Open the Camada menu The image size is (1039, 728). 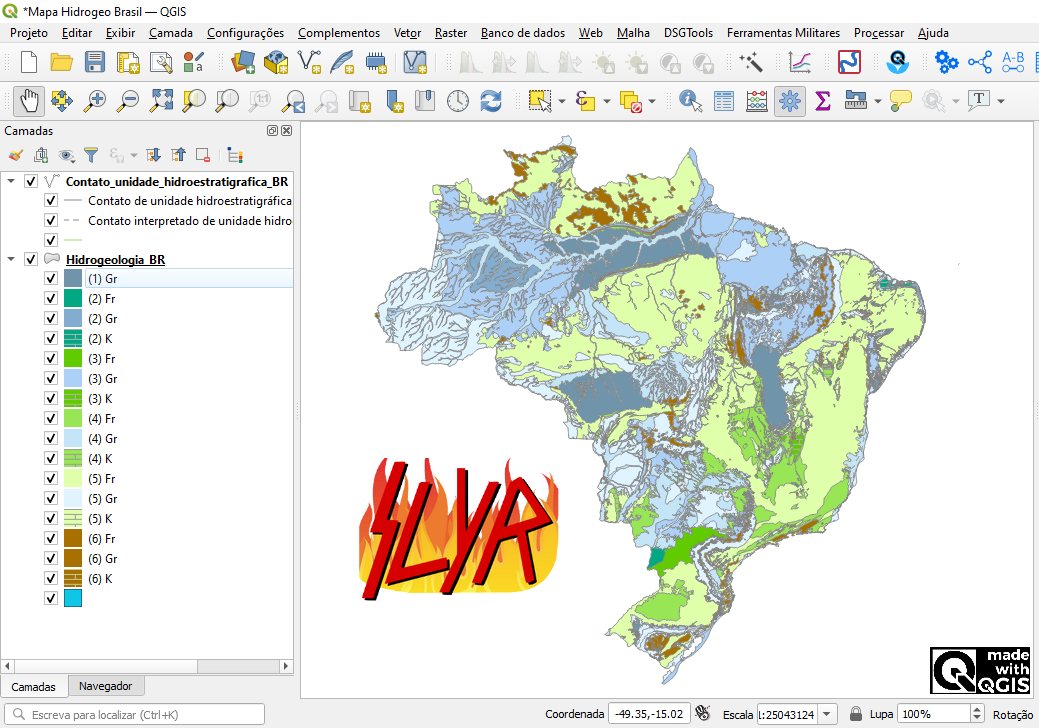(x=170, y=32)
